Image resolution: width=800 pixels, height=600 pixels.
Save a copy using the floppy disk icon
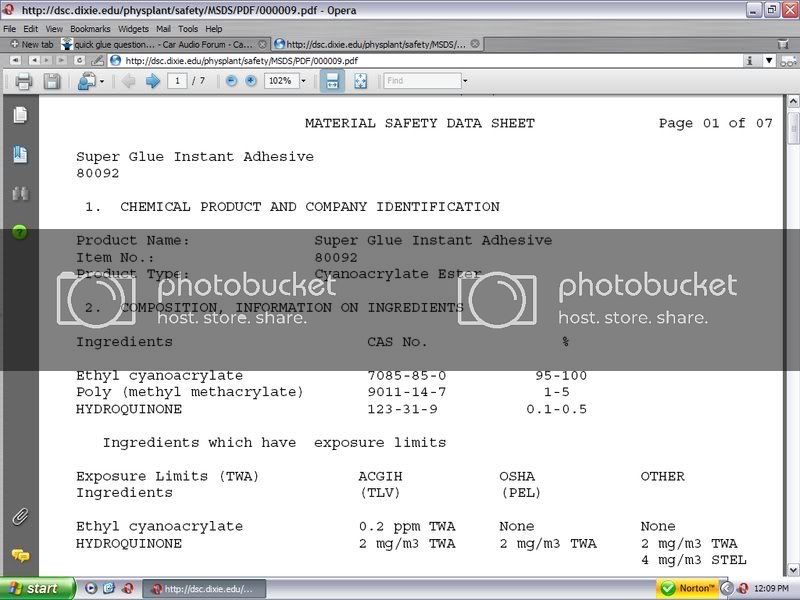click(52, 81)
